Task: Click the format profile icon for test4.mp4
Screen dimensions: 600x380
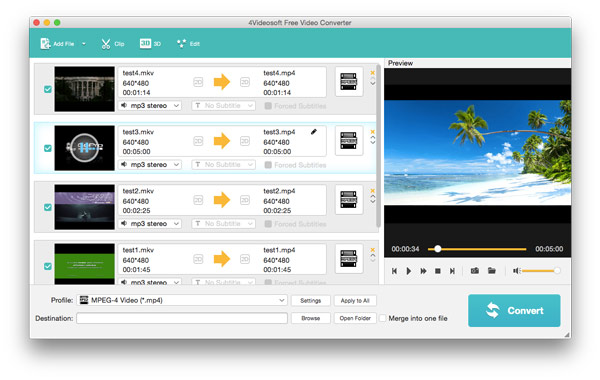Action: point(349,82)
